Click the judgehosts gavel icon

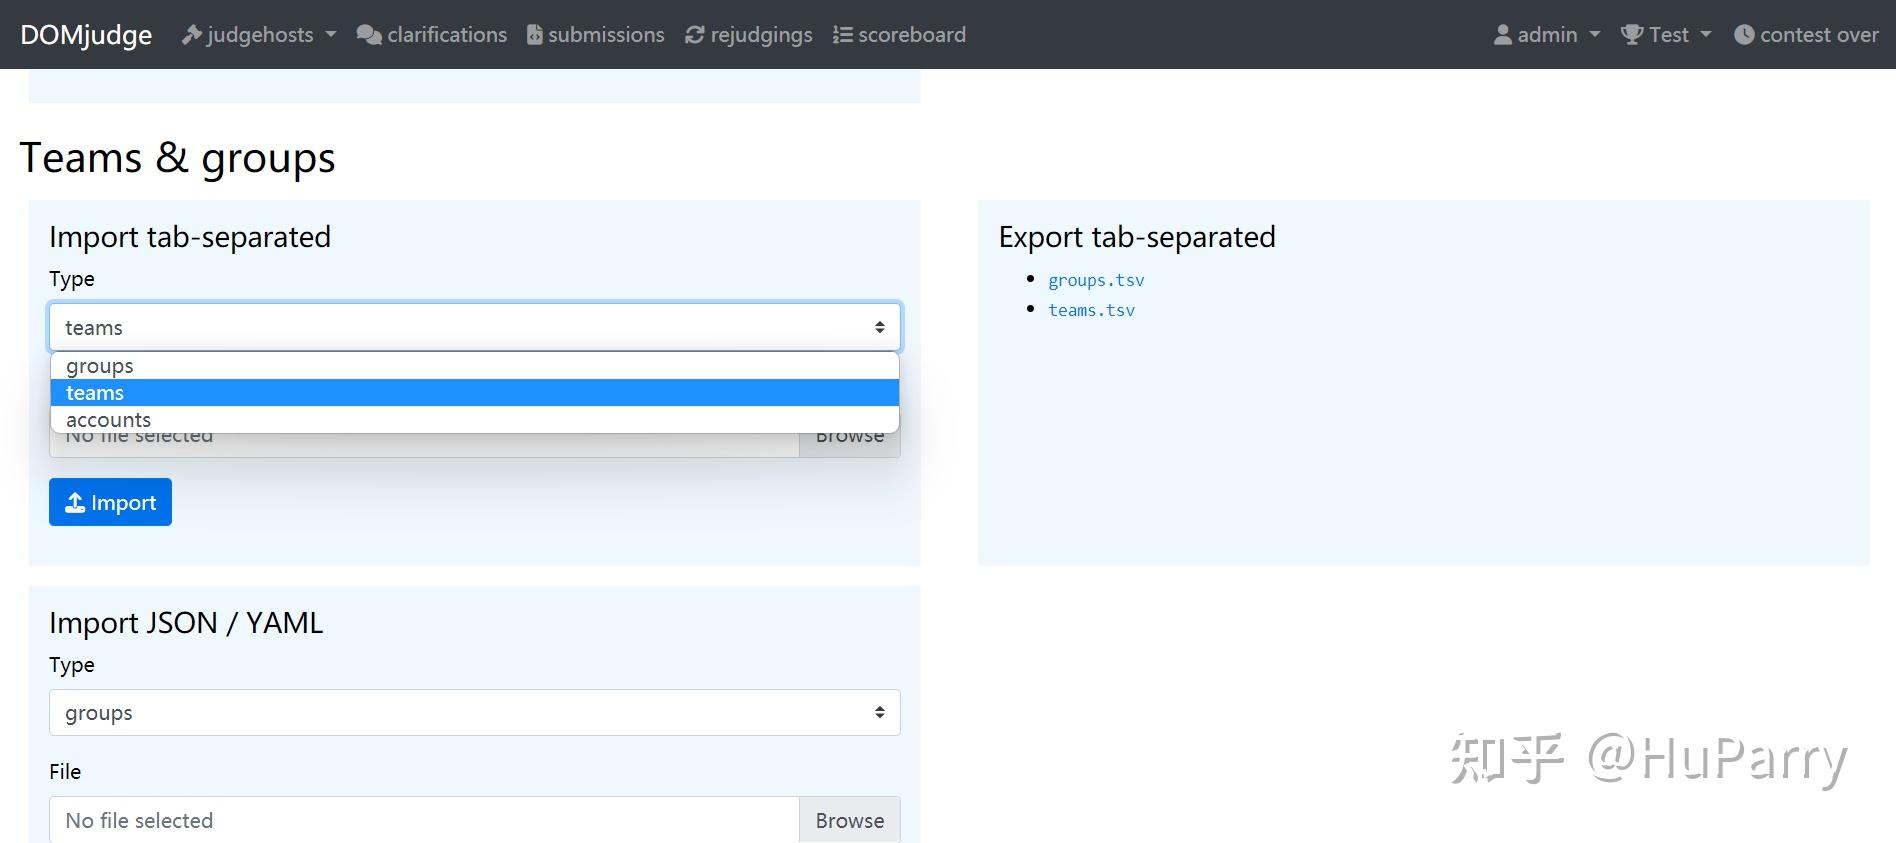click(x=191, y=35)
